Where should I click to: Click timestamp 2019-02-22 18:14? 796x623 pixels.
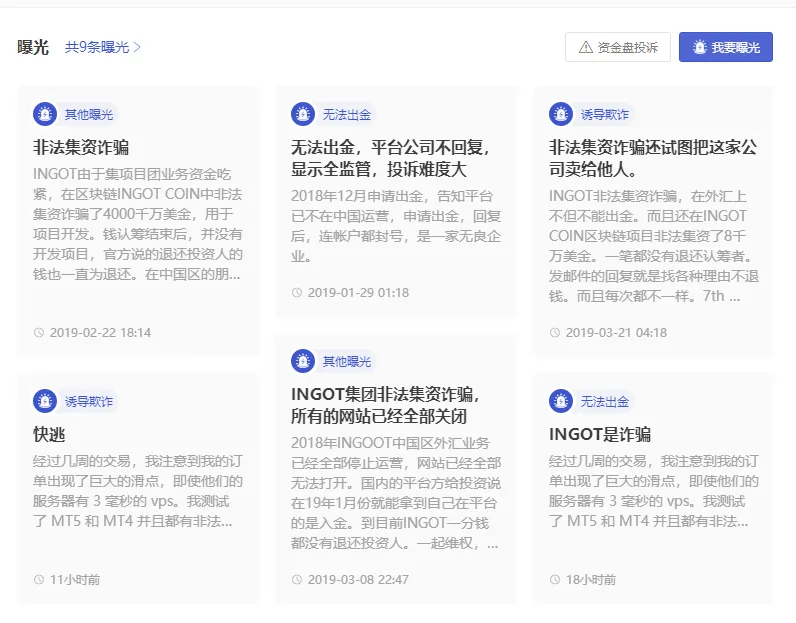click(100, 333)
